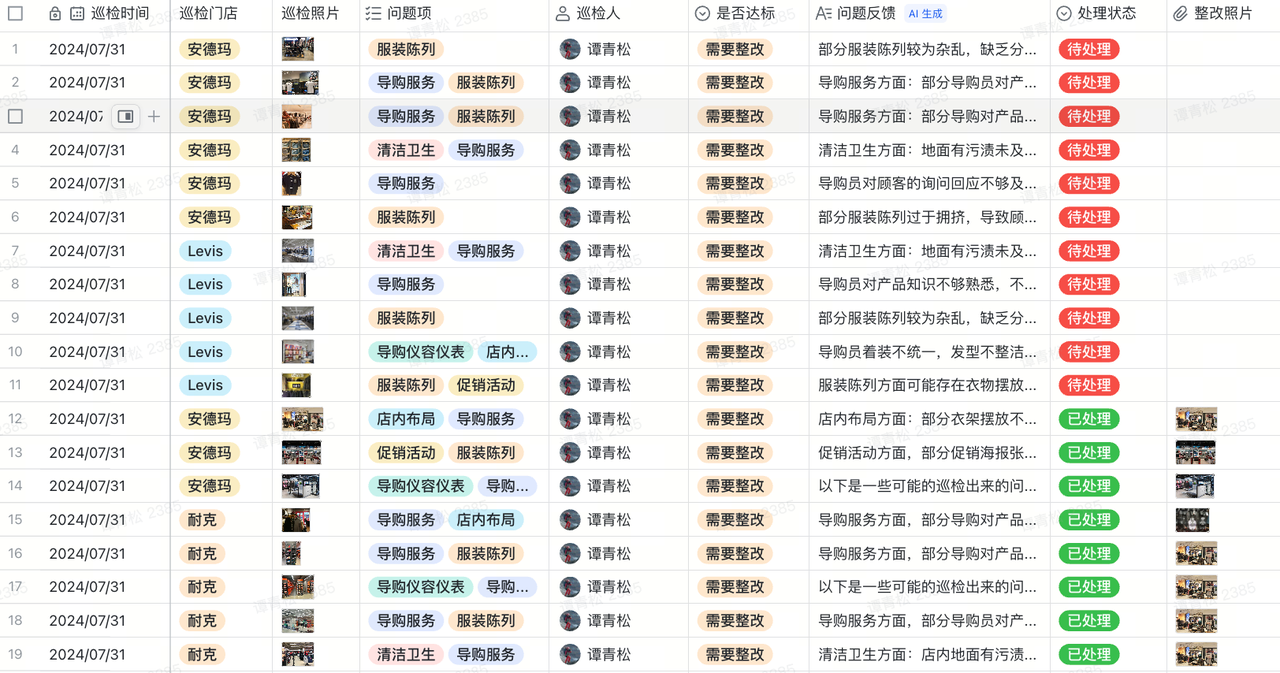Open the 整改照片 thumbnail in row 15
The image size is (1280, 673).
coord(1192,520)
